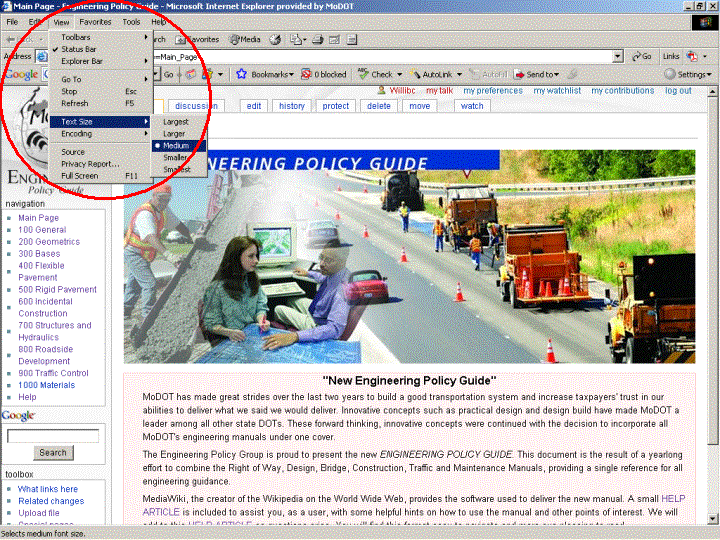The image size is (720, 540).
Task: Open the Tools menu
Action: coord(131,22)
